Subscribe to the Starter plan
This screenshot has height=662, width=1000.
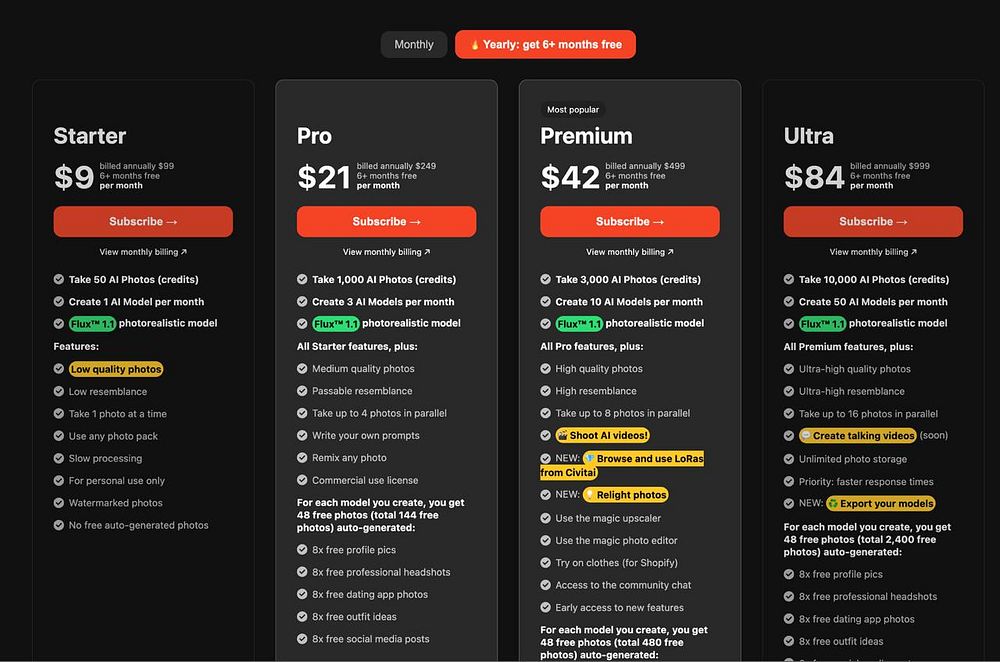tap(143, 221)
